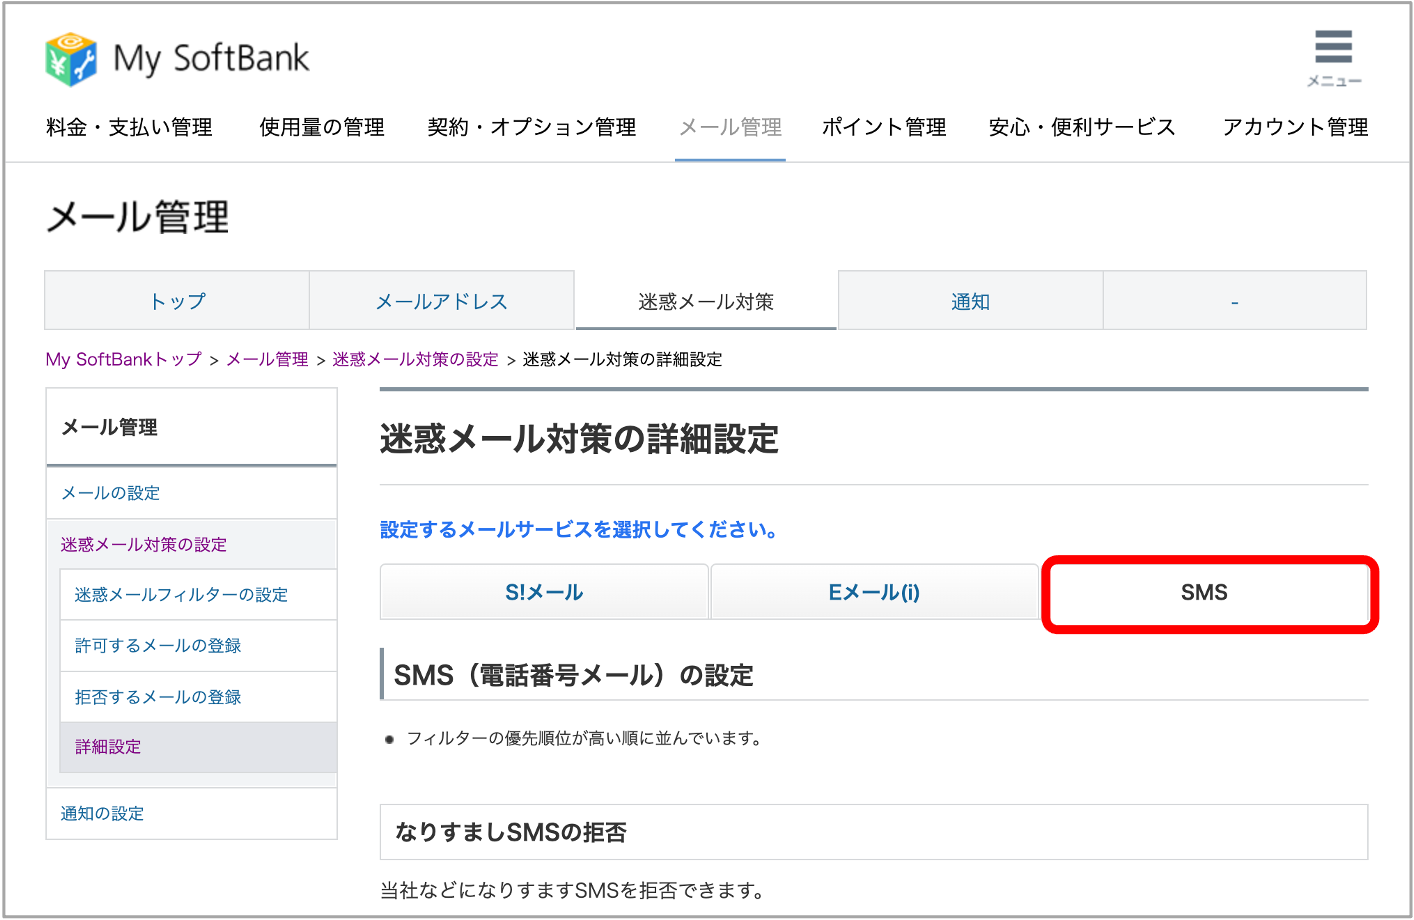Viewport: 1414px width, 920px height.
Task: Follow the メール管理 breadcrumb link
Action: (267, 359)
